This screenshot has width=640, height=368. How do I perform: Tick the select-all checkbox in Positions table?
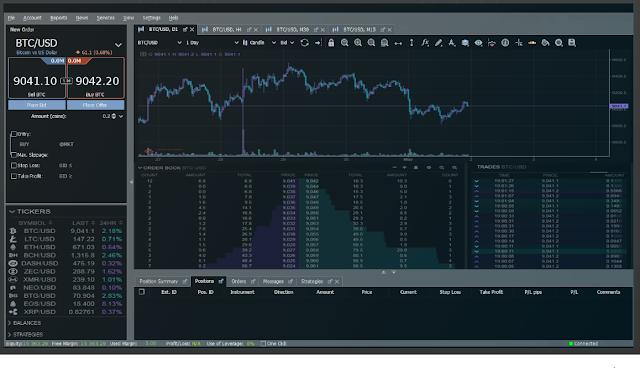pos(142,292)
